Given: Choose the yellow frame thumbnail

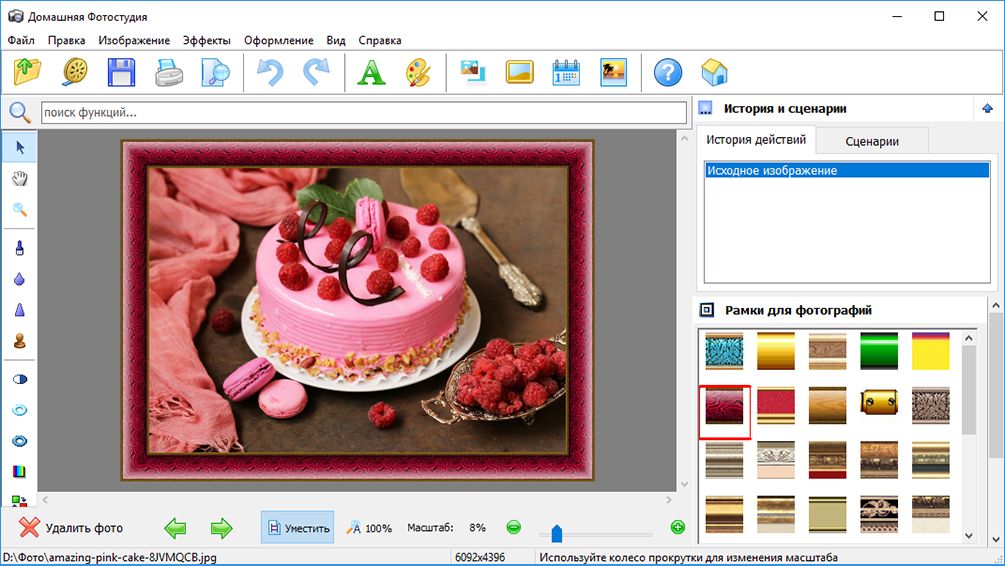Looking at the screenshot, I should [x=931, y=351].
